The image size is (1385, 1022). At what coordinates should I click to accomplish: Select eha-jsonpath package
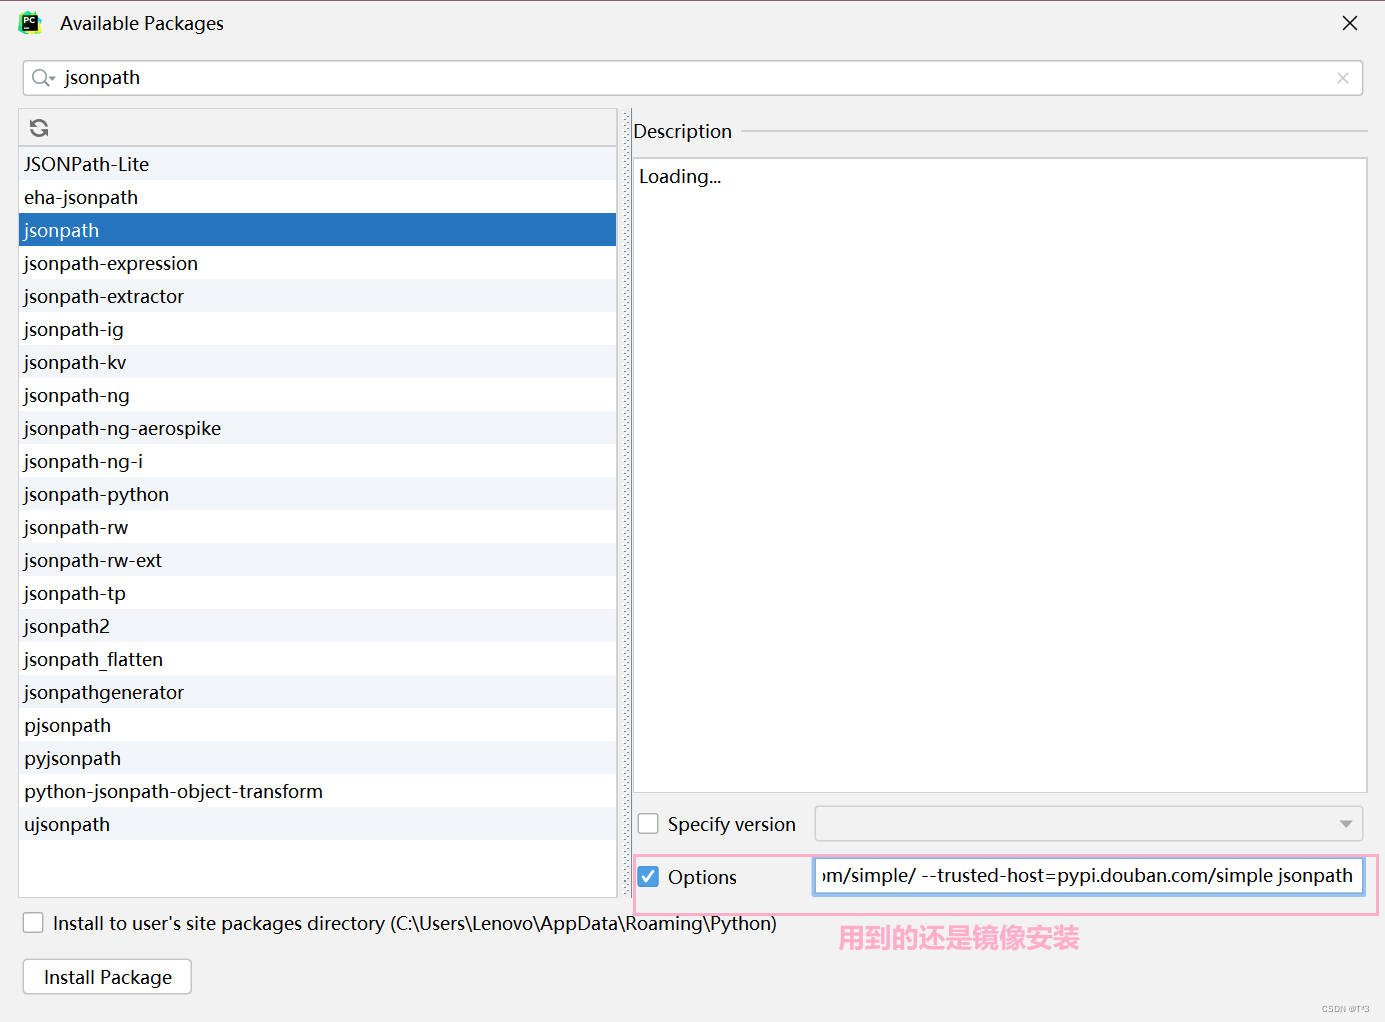click(x=318, y=197)
